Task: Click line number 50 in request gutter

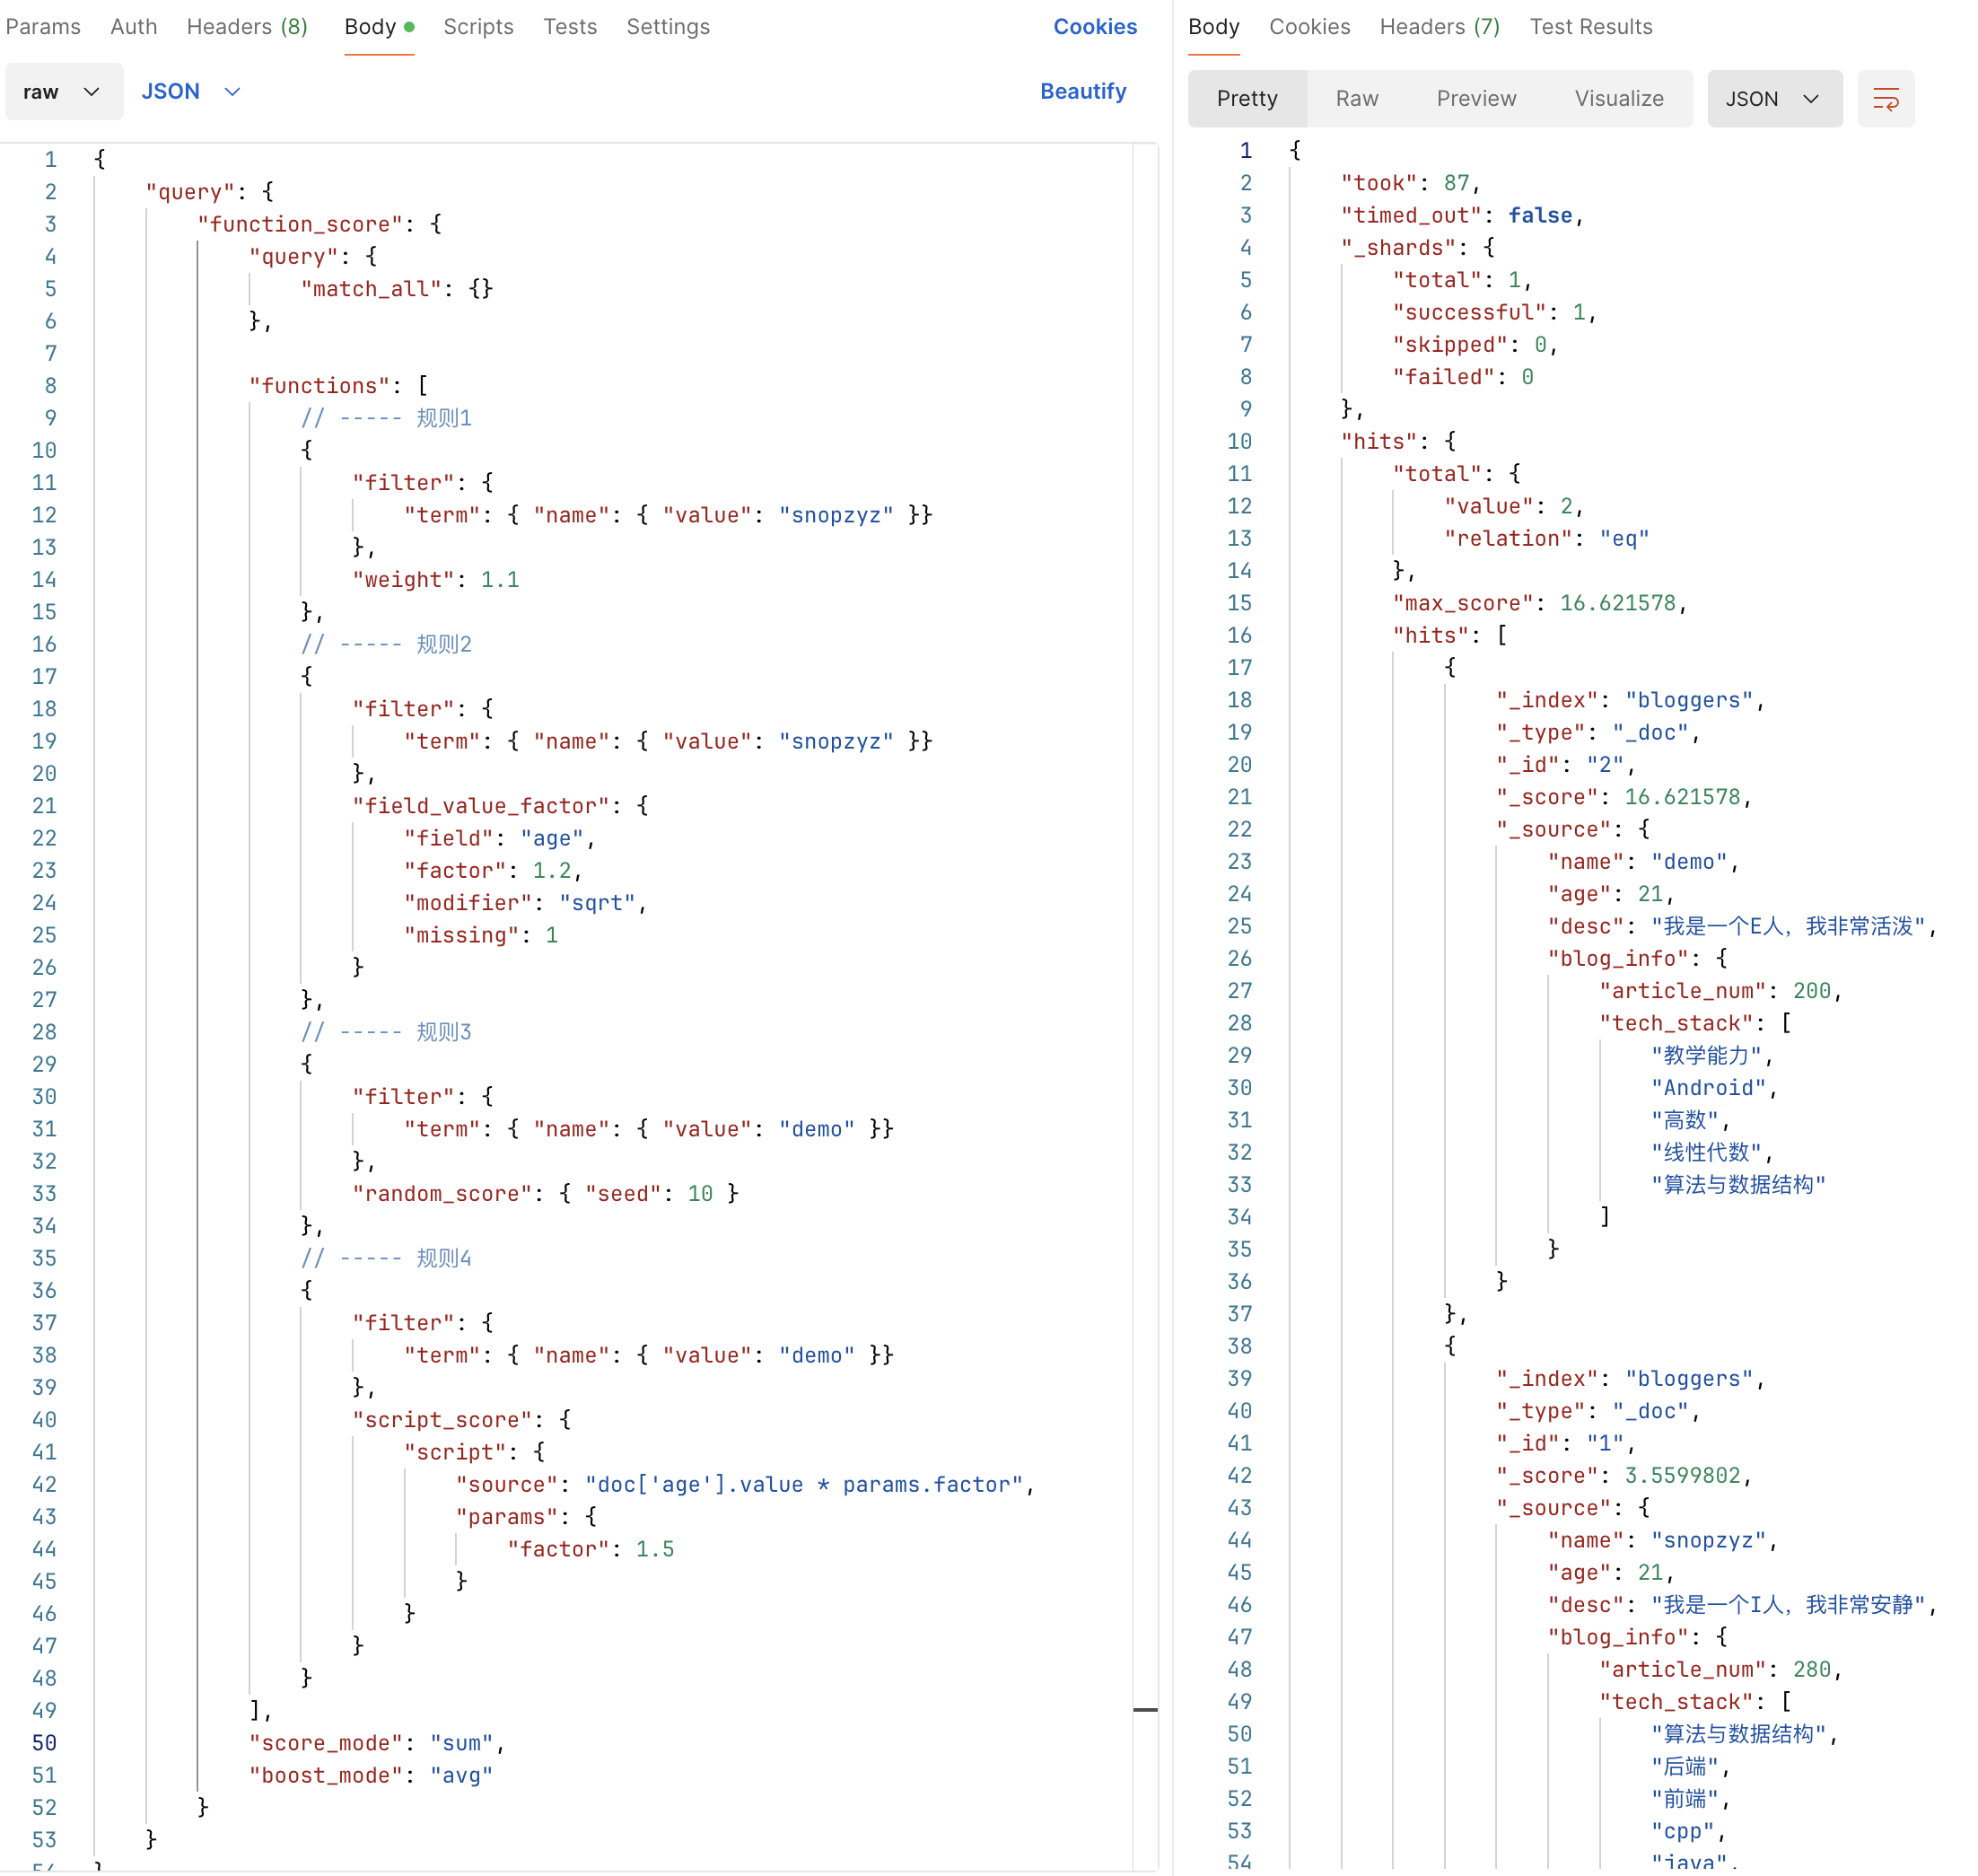Action: 44,1743
